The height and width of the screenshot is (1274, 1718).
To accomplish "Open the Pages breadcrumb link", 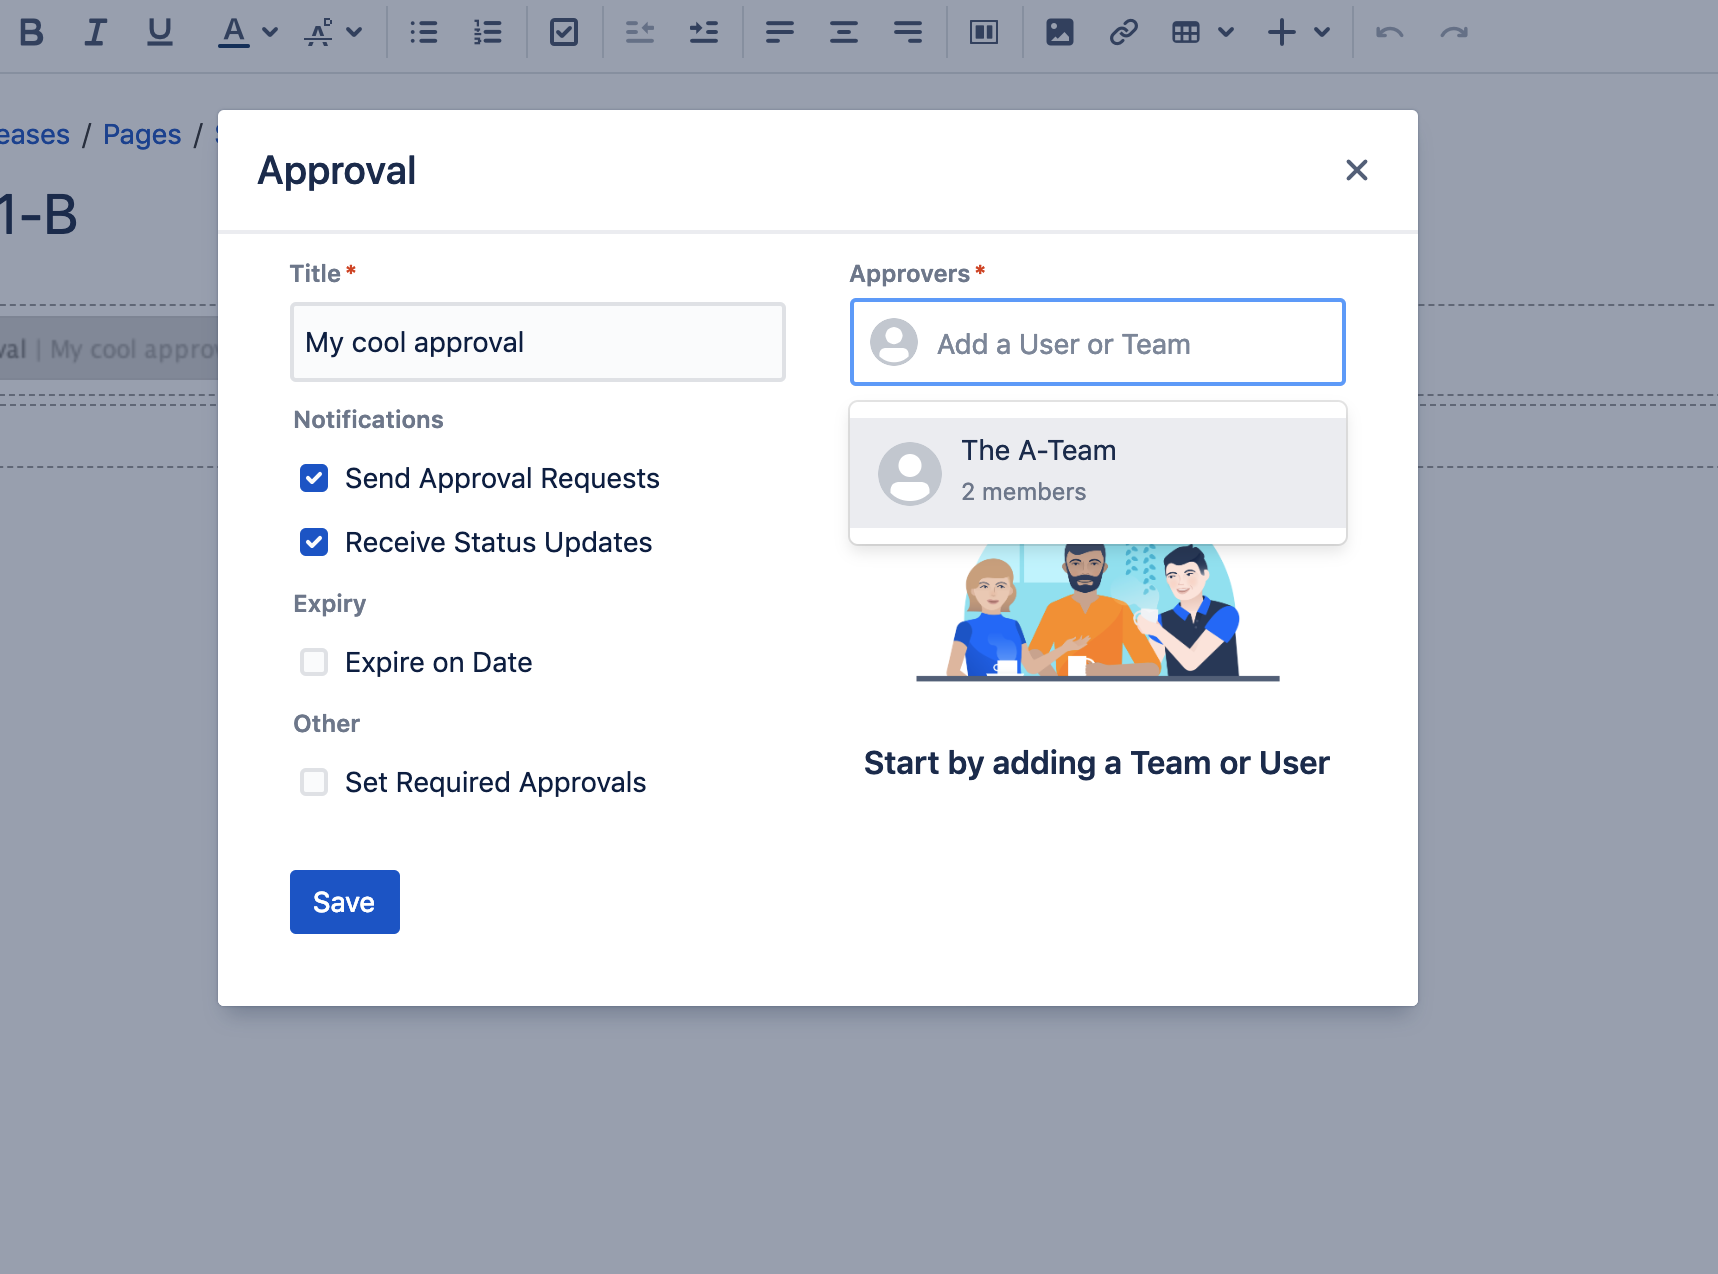I will point(142,134).
